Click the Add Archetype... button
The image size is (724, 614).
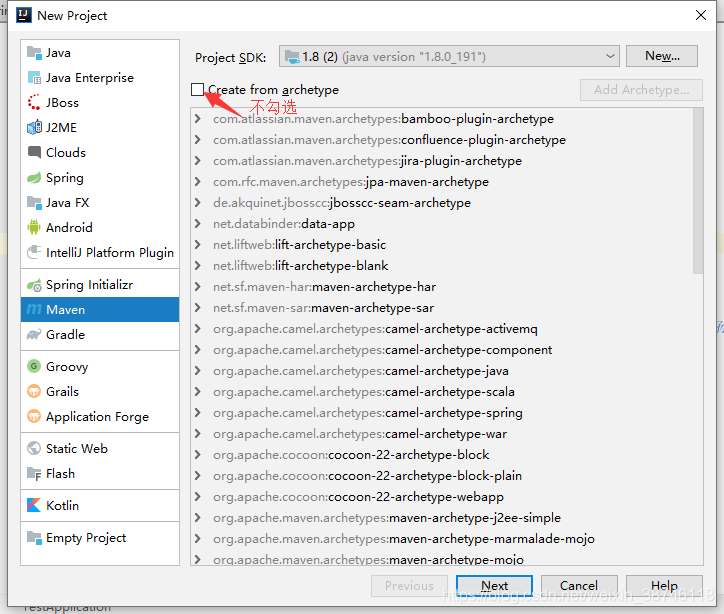(x=641, y=90)
